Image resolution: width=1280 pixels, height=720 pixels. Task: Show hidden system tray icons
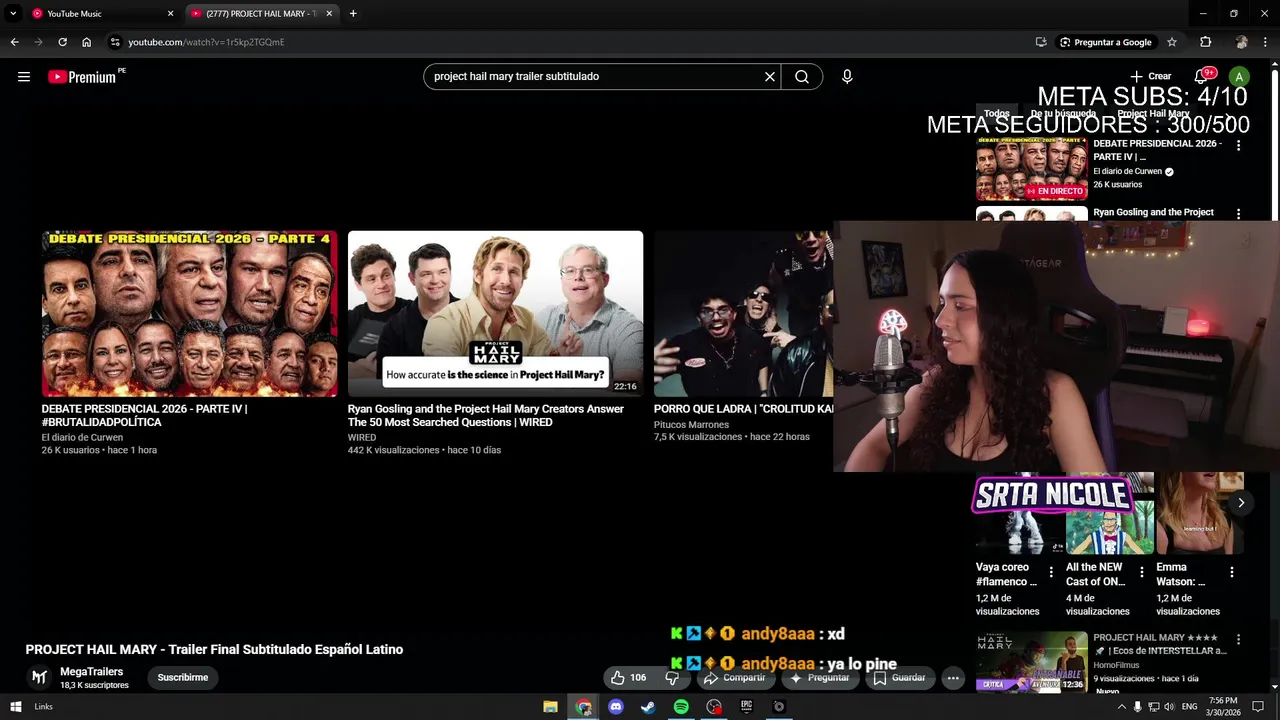coord(1121,707)
